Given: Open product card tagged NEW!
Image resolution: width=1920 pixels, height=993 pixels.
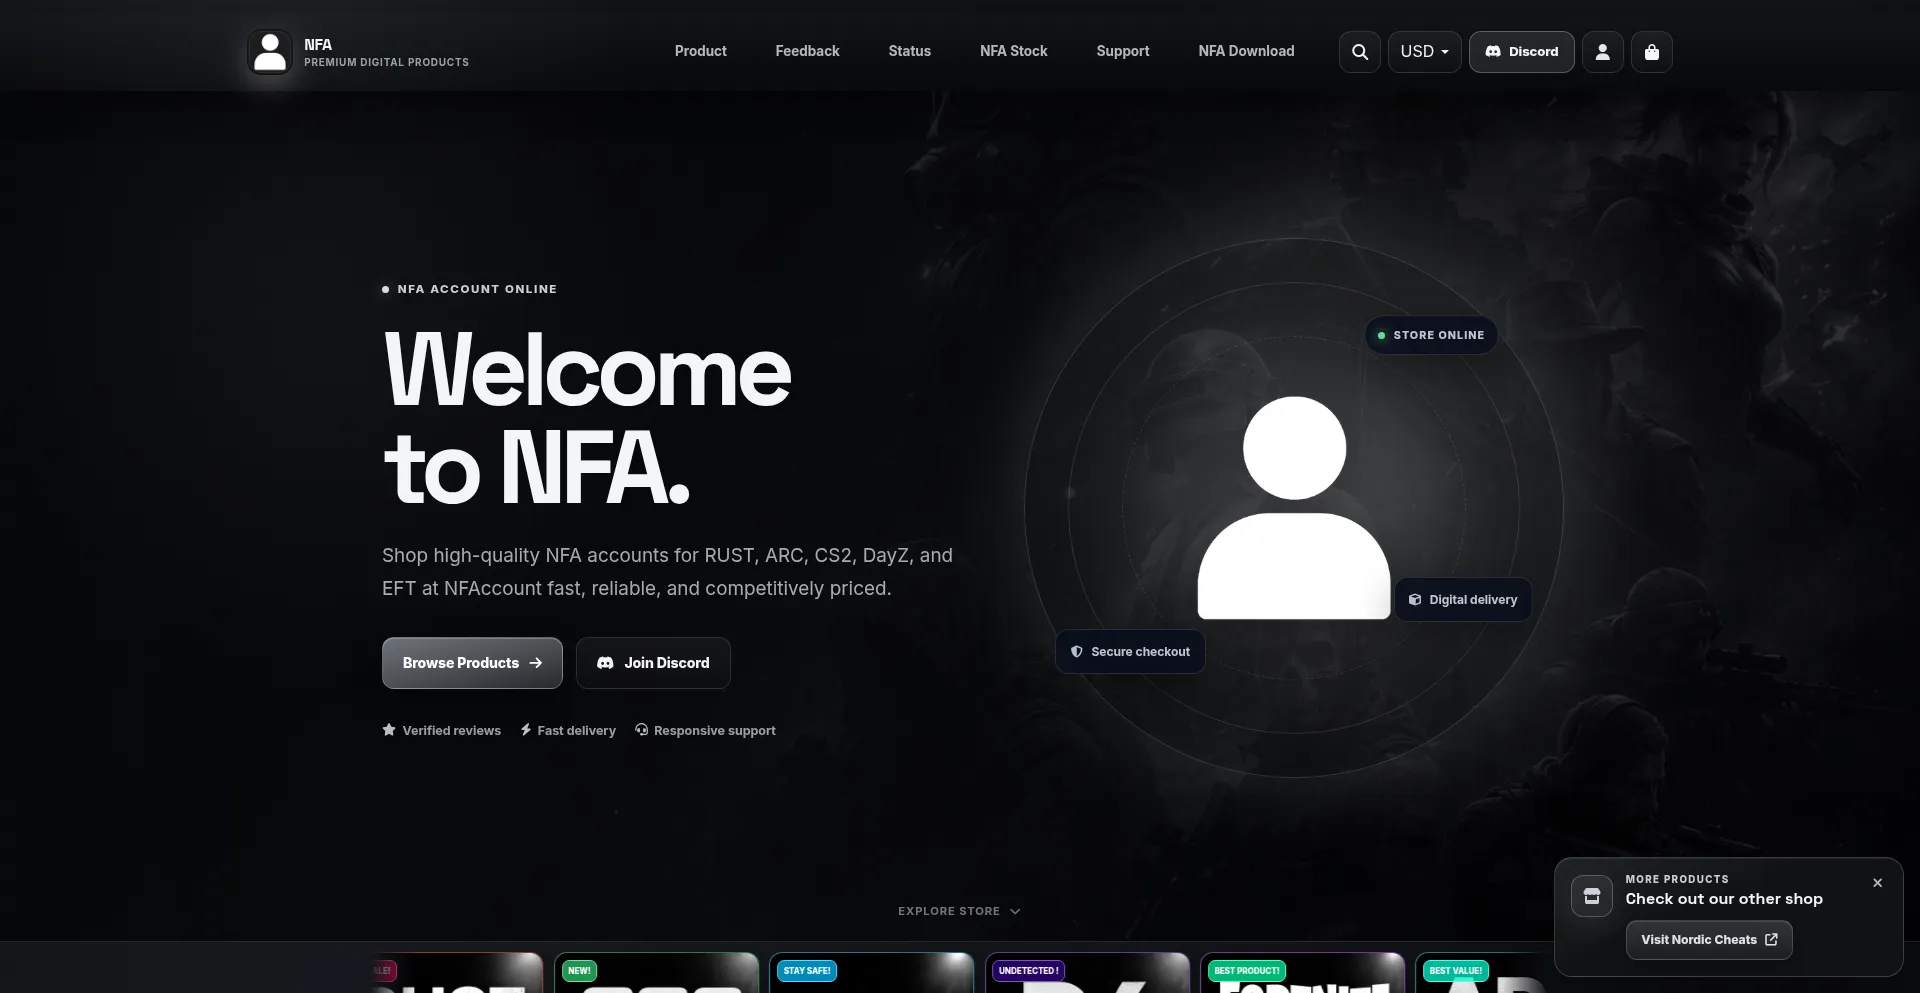Looking at the screenshot, I should click(x=656, y=973).
